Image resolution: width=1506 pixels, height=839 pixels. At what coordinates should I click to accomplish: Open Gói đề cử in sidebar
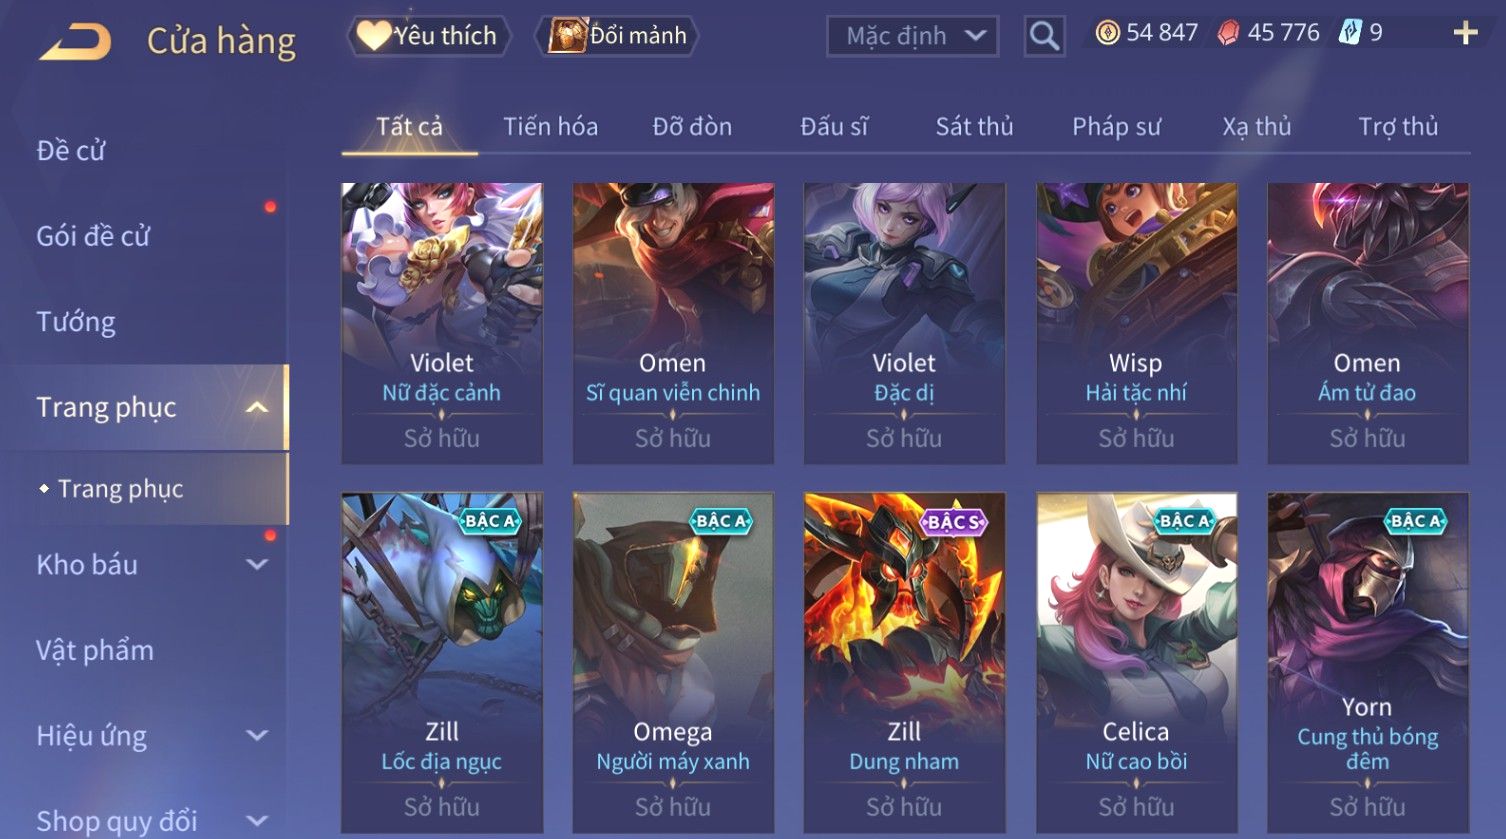(93, 236)
